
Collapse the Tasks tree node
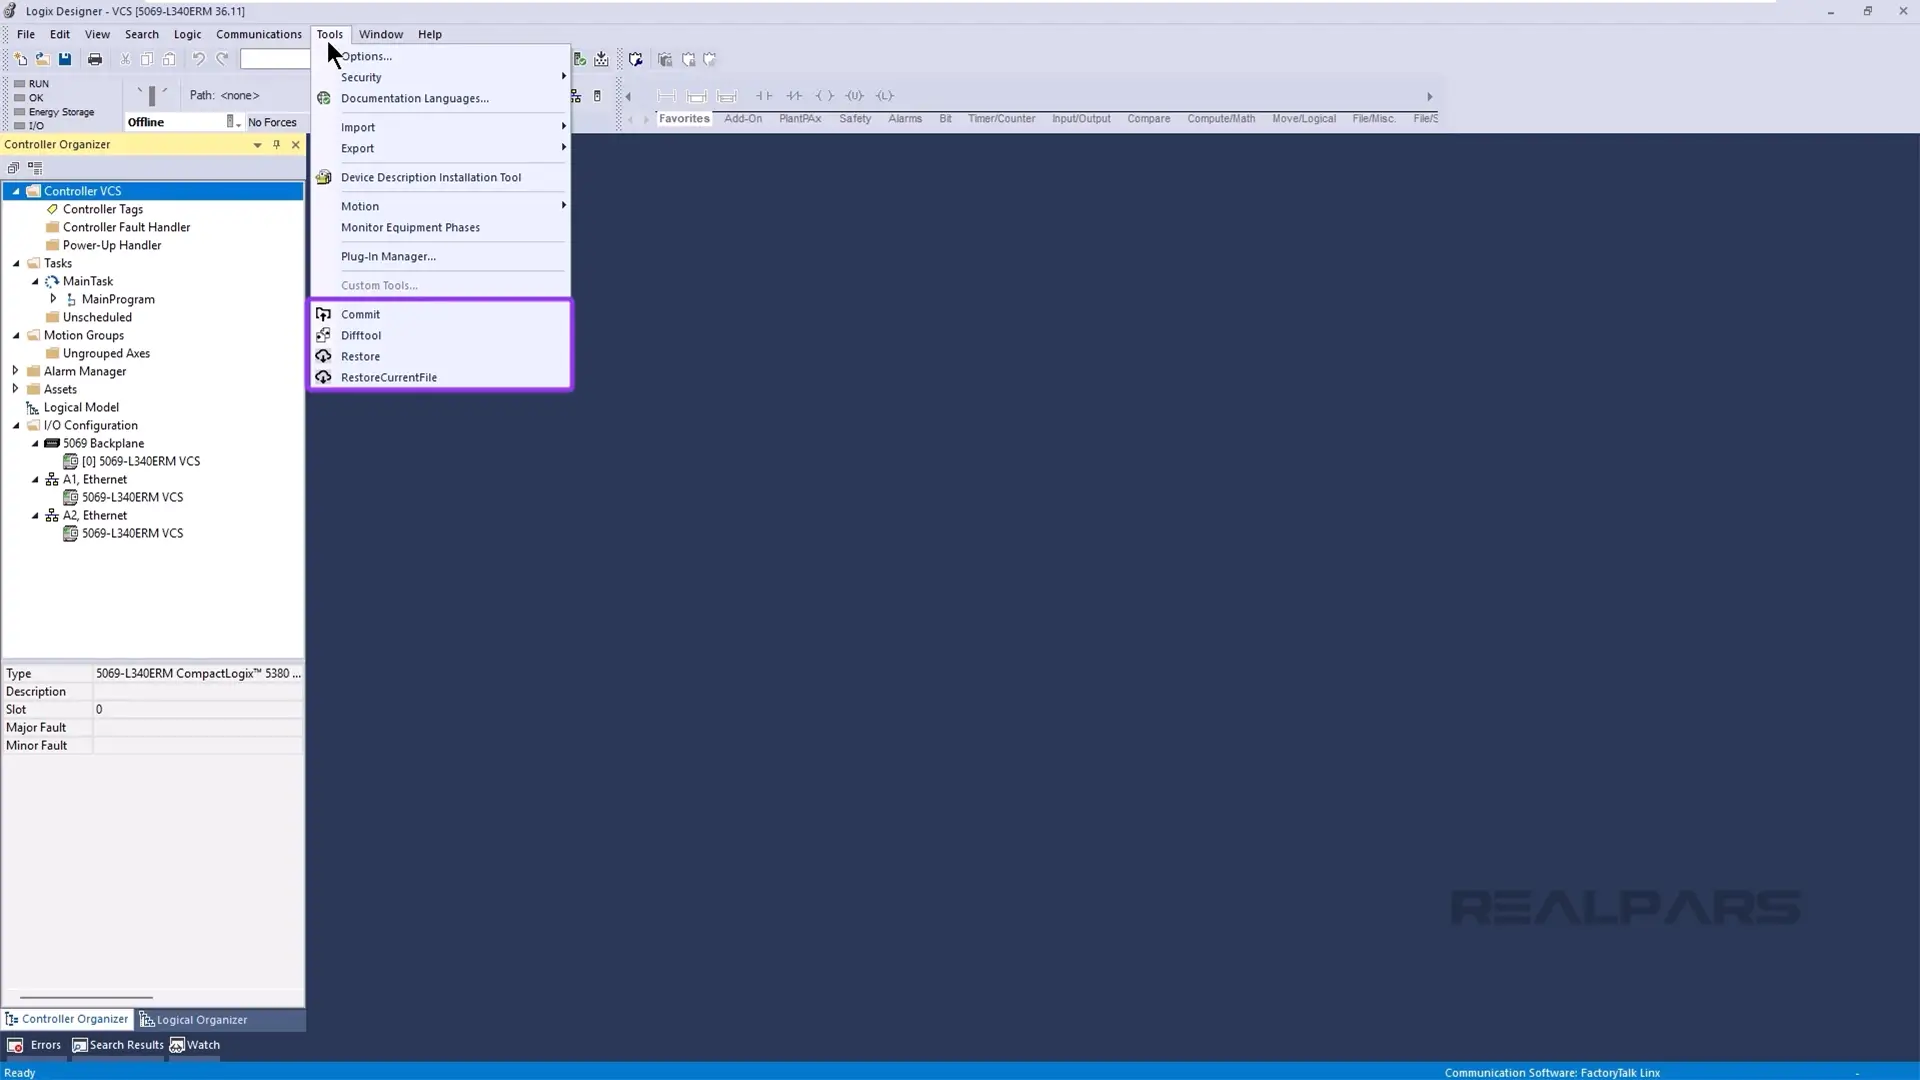[x=16, y=264]
